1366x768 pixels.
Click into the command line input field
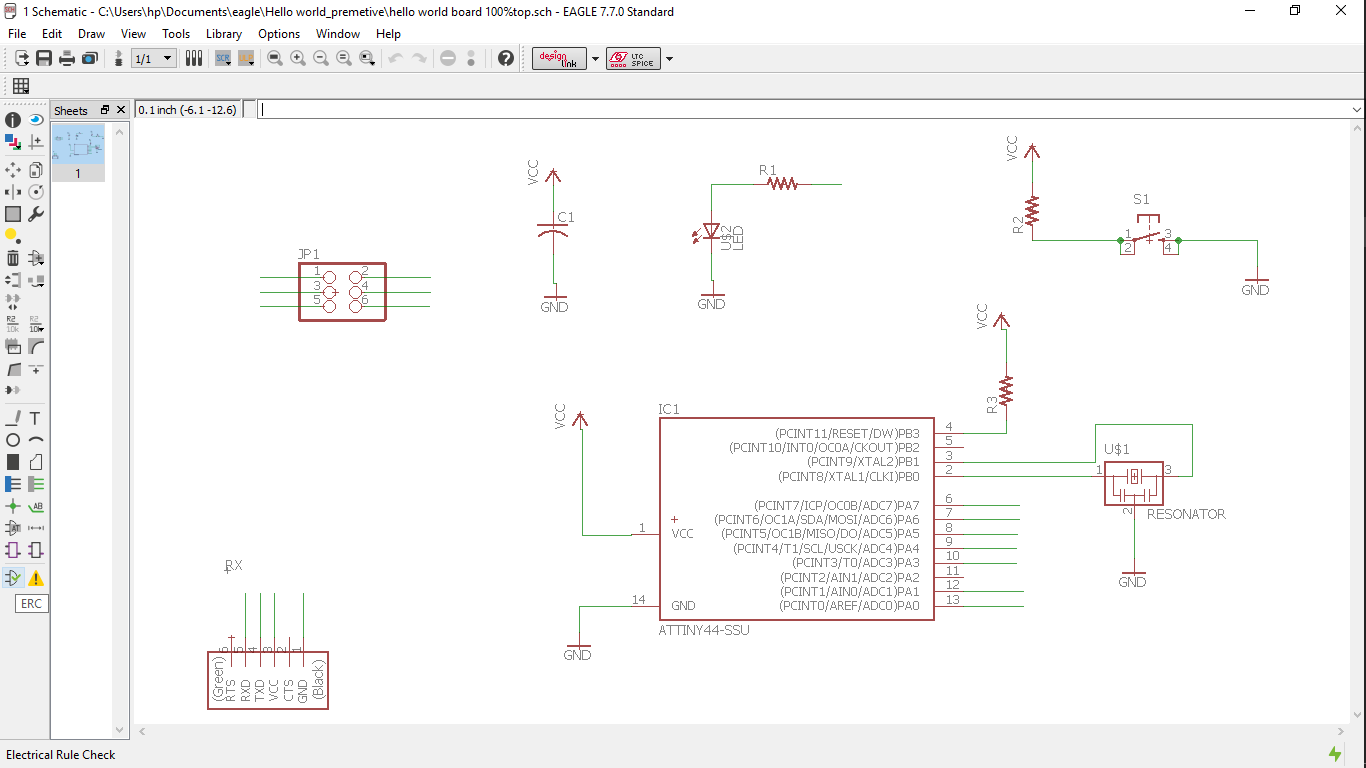coord(804,110)
